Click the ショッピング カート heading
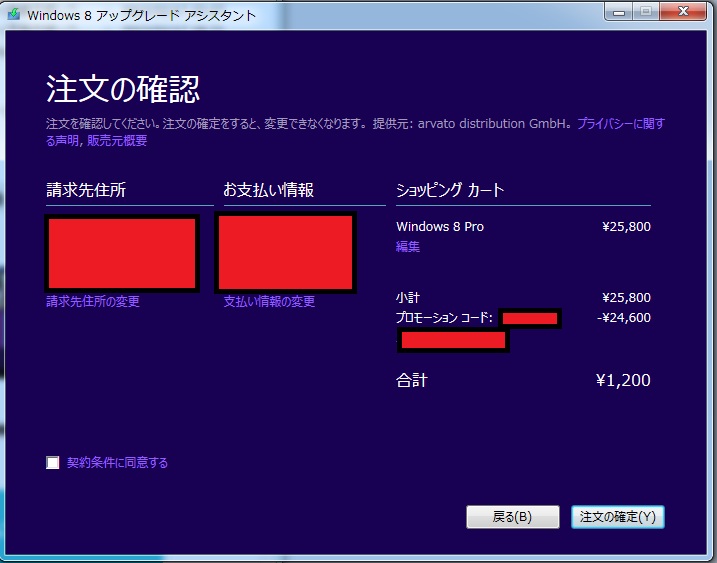717x563 pixels. click(450, 190)
